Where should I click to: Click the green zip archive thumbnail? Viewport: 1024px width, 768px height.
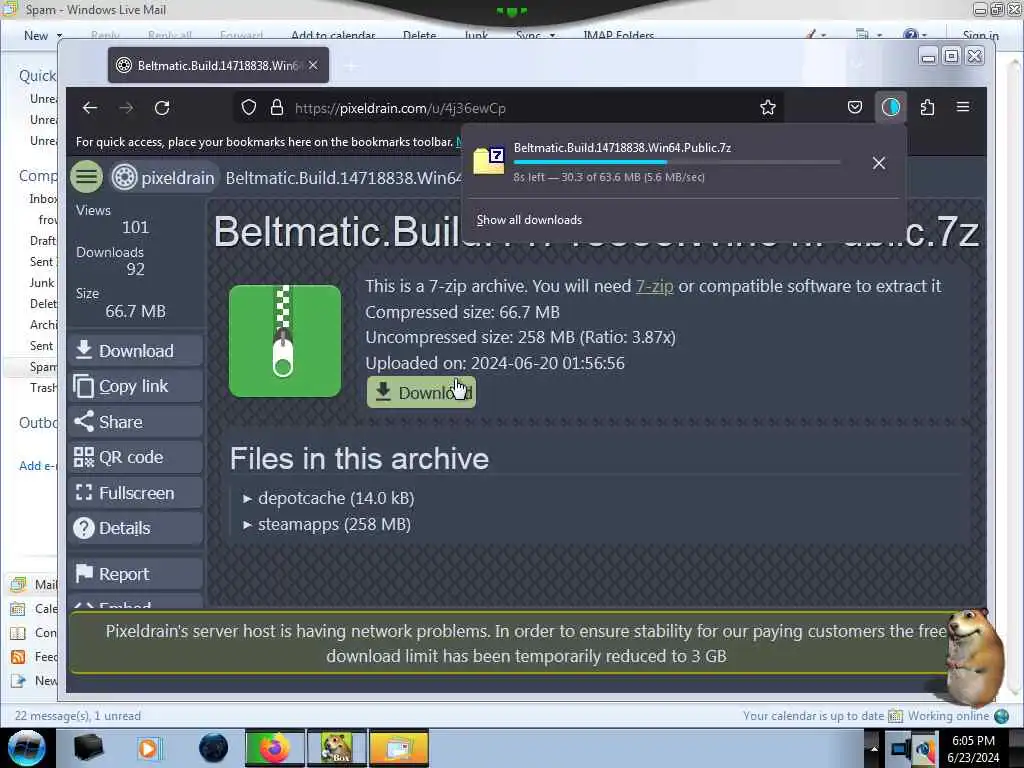click(x=285, y=341)
